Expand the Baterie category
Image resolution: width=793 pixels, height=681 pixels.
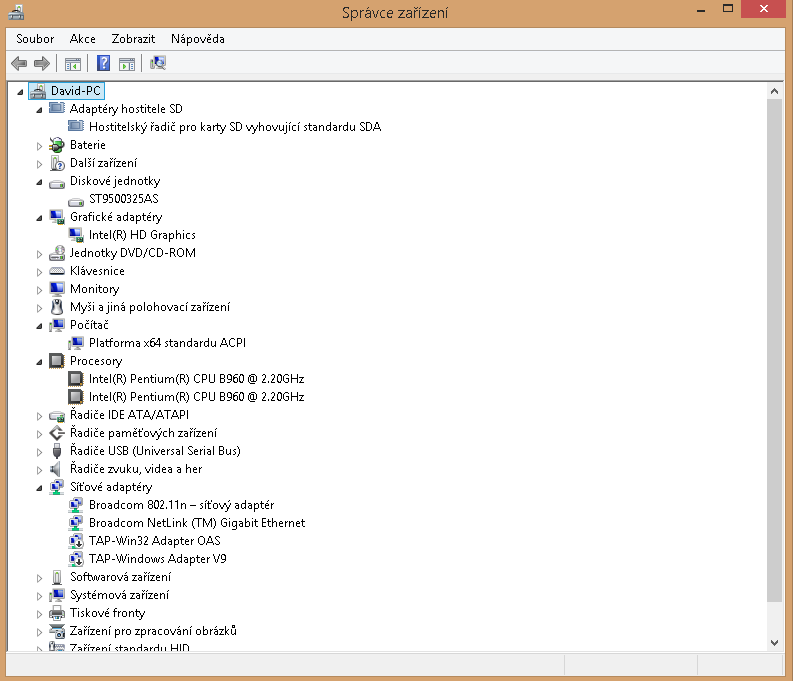[39, 146]
